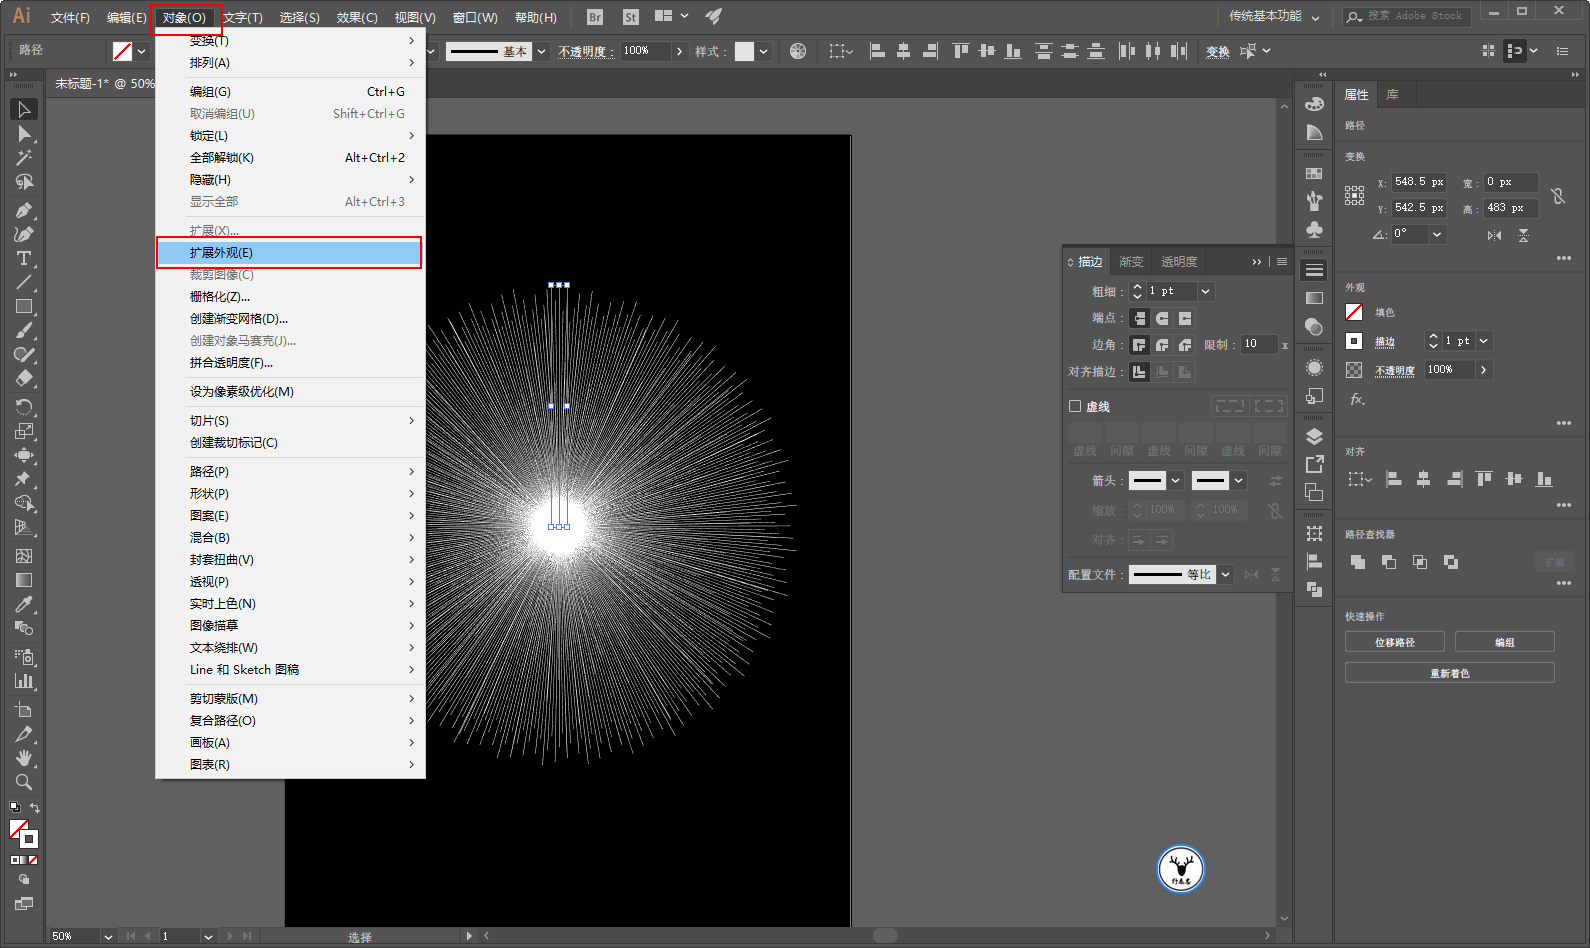Click the X coordinate input field
The width and height of the screenshot is (1590, 948).
[x=1418, y=182]
